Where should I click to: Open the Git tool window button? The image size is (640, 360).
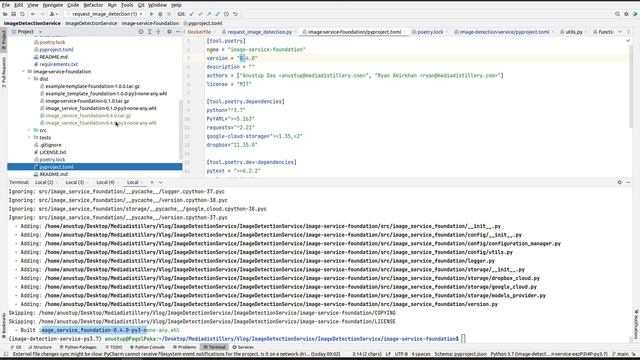click(16, 347)
